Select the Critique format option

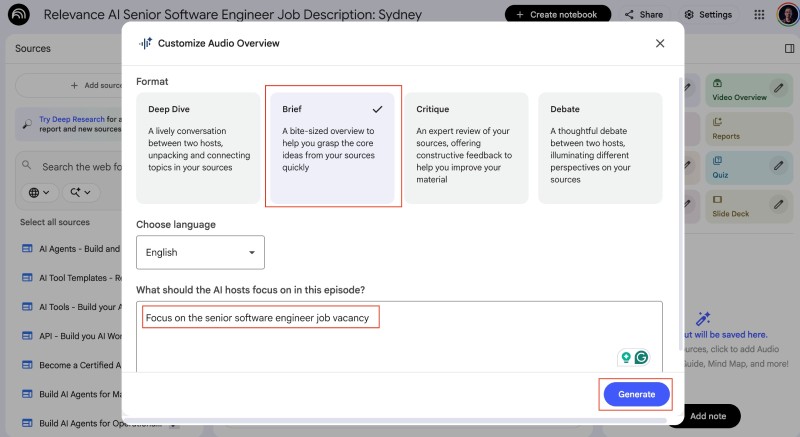467,147
